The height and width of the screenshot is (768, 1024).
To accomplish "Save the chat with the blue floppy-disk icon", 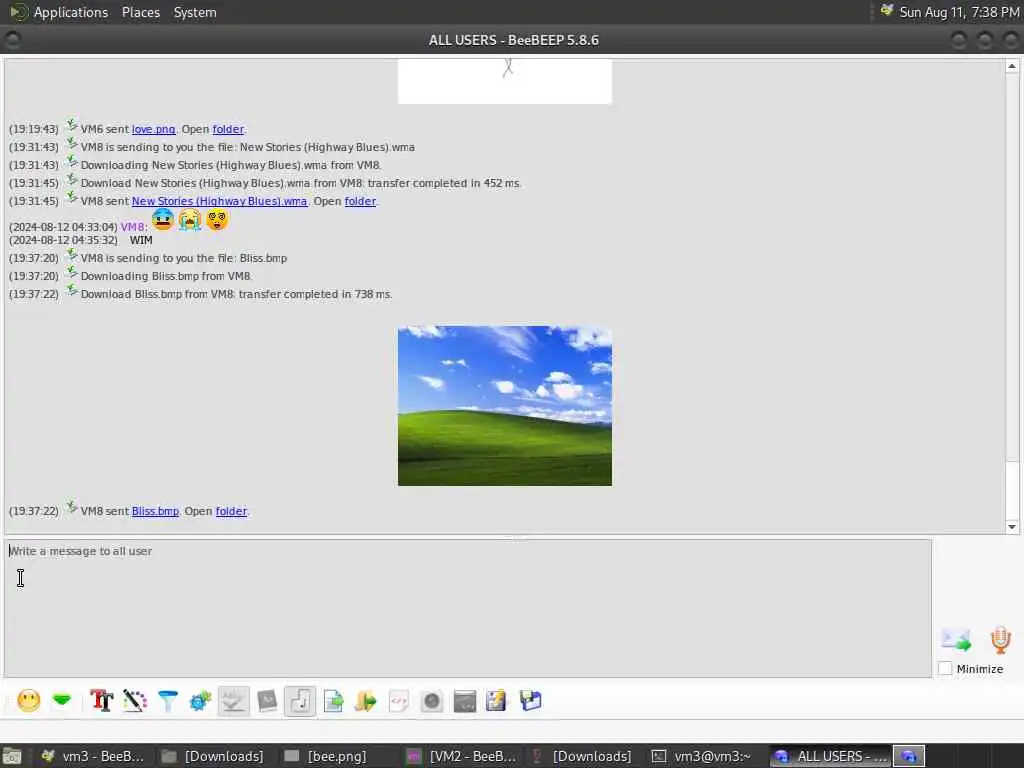I will (x=530, y=701).
